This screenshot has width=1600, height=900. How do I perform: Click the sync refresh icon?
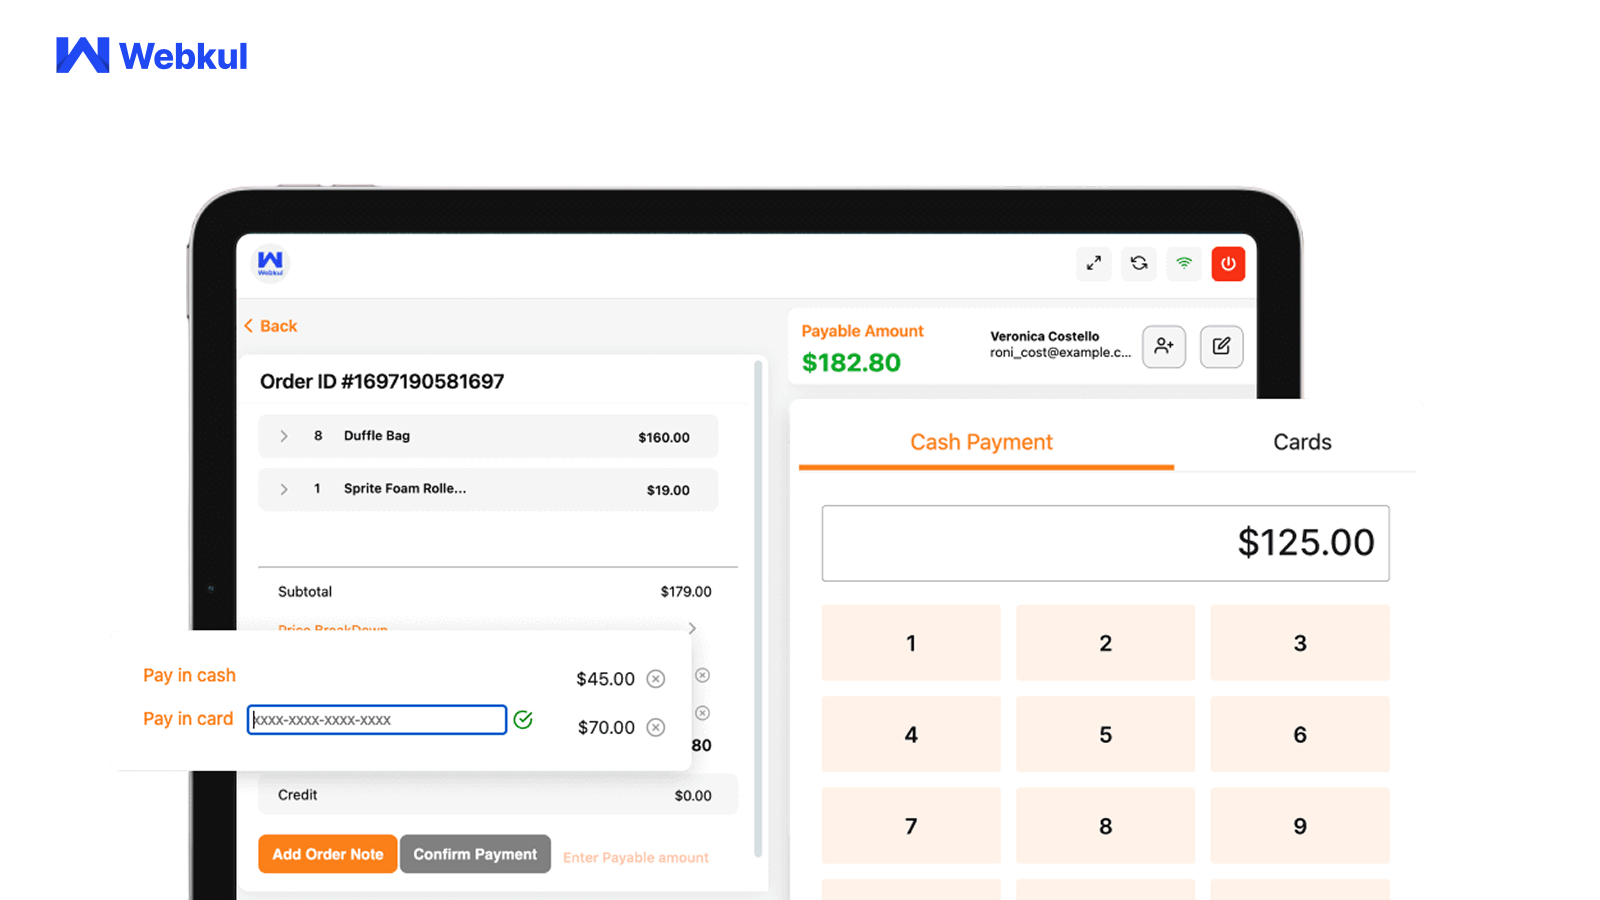click(1139, 263)
